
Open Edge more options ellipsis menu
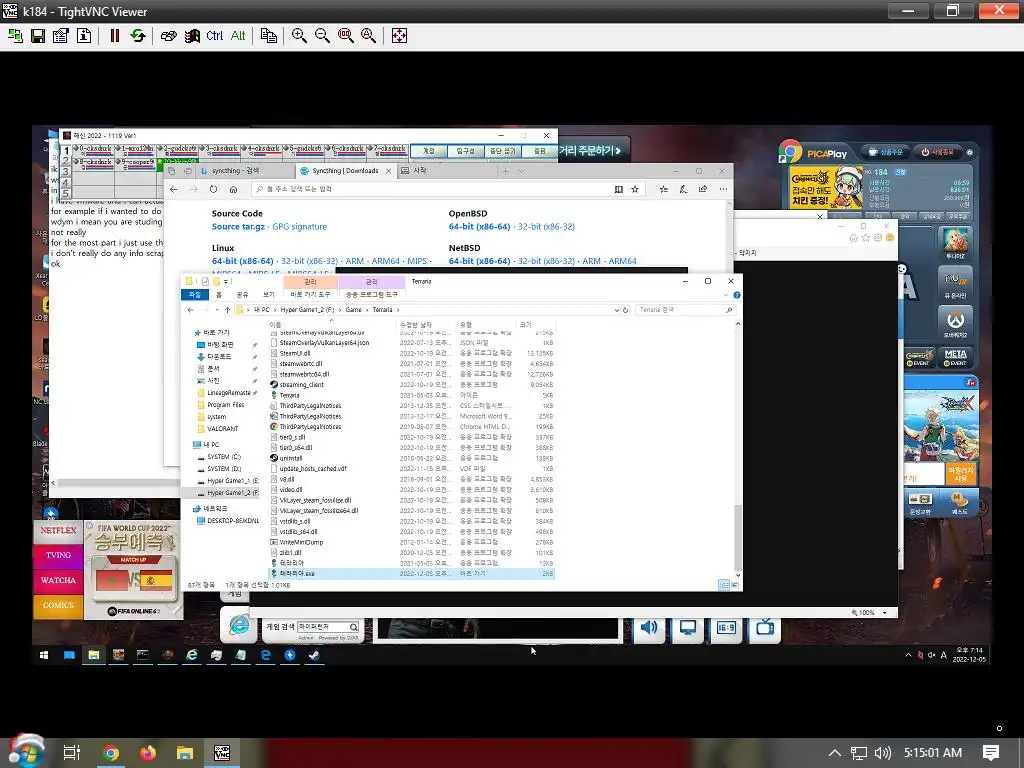[x=723, y=189]
